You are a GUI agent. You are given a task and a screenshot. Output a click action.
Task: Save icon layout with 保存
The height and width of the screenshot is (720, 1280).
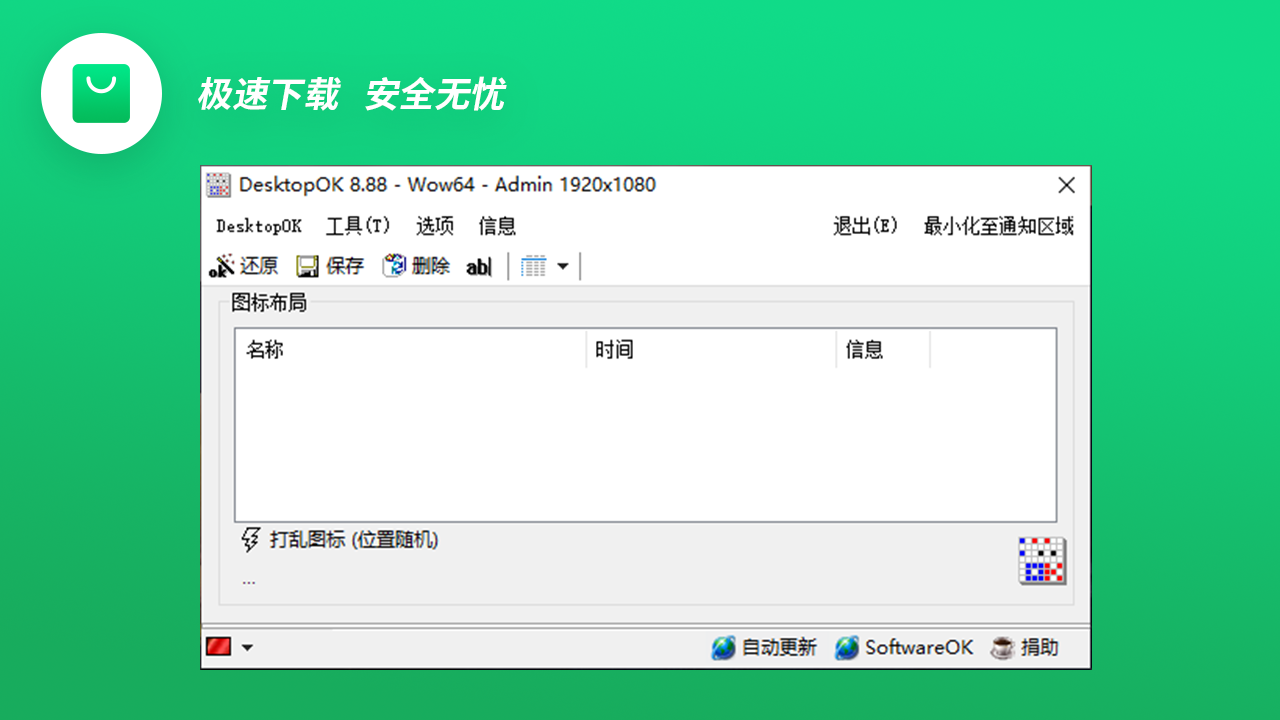(x=331, y=266)
